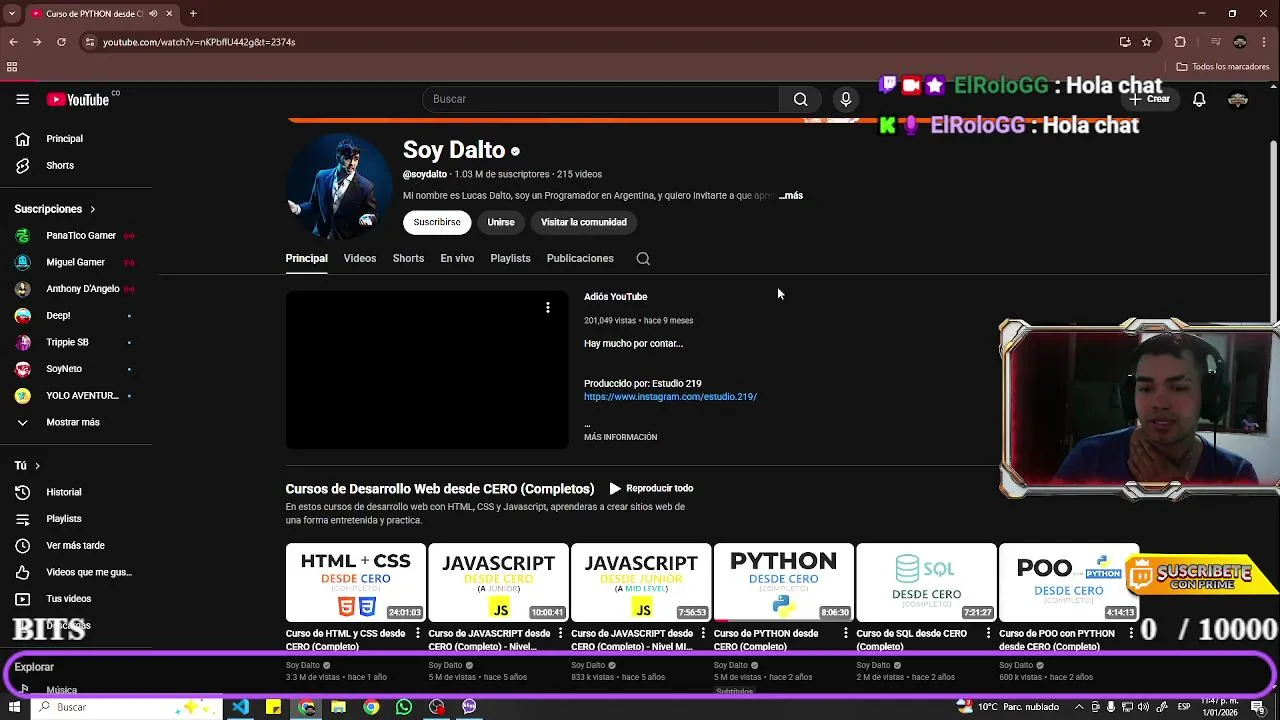Screen dimensions: 1280x720
Task: Click Reproducir todo for the playlist
Action: pyautogui.click(x=651, y=488)
